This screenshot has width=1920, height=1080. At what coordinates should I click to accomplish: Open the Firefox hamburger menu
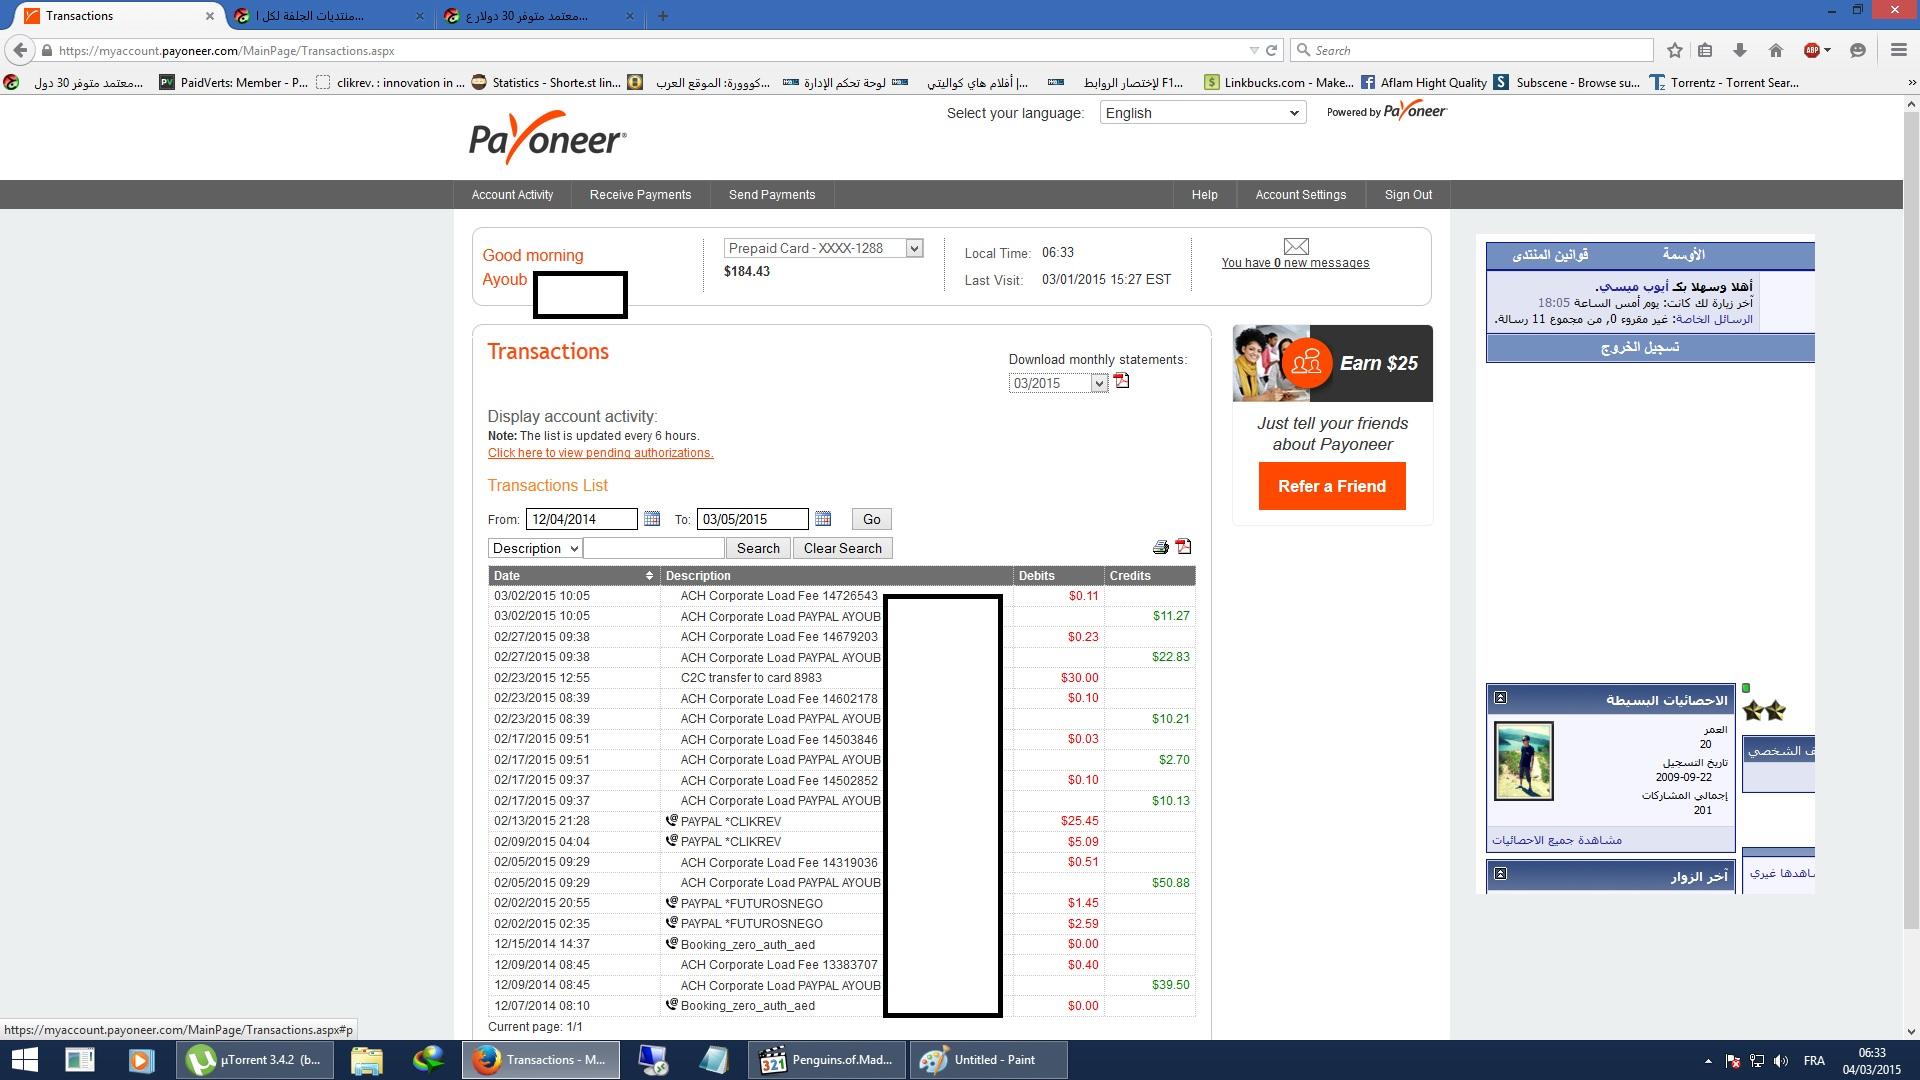1898,50
